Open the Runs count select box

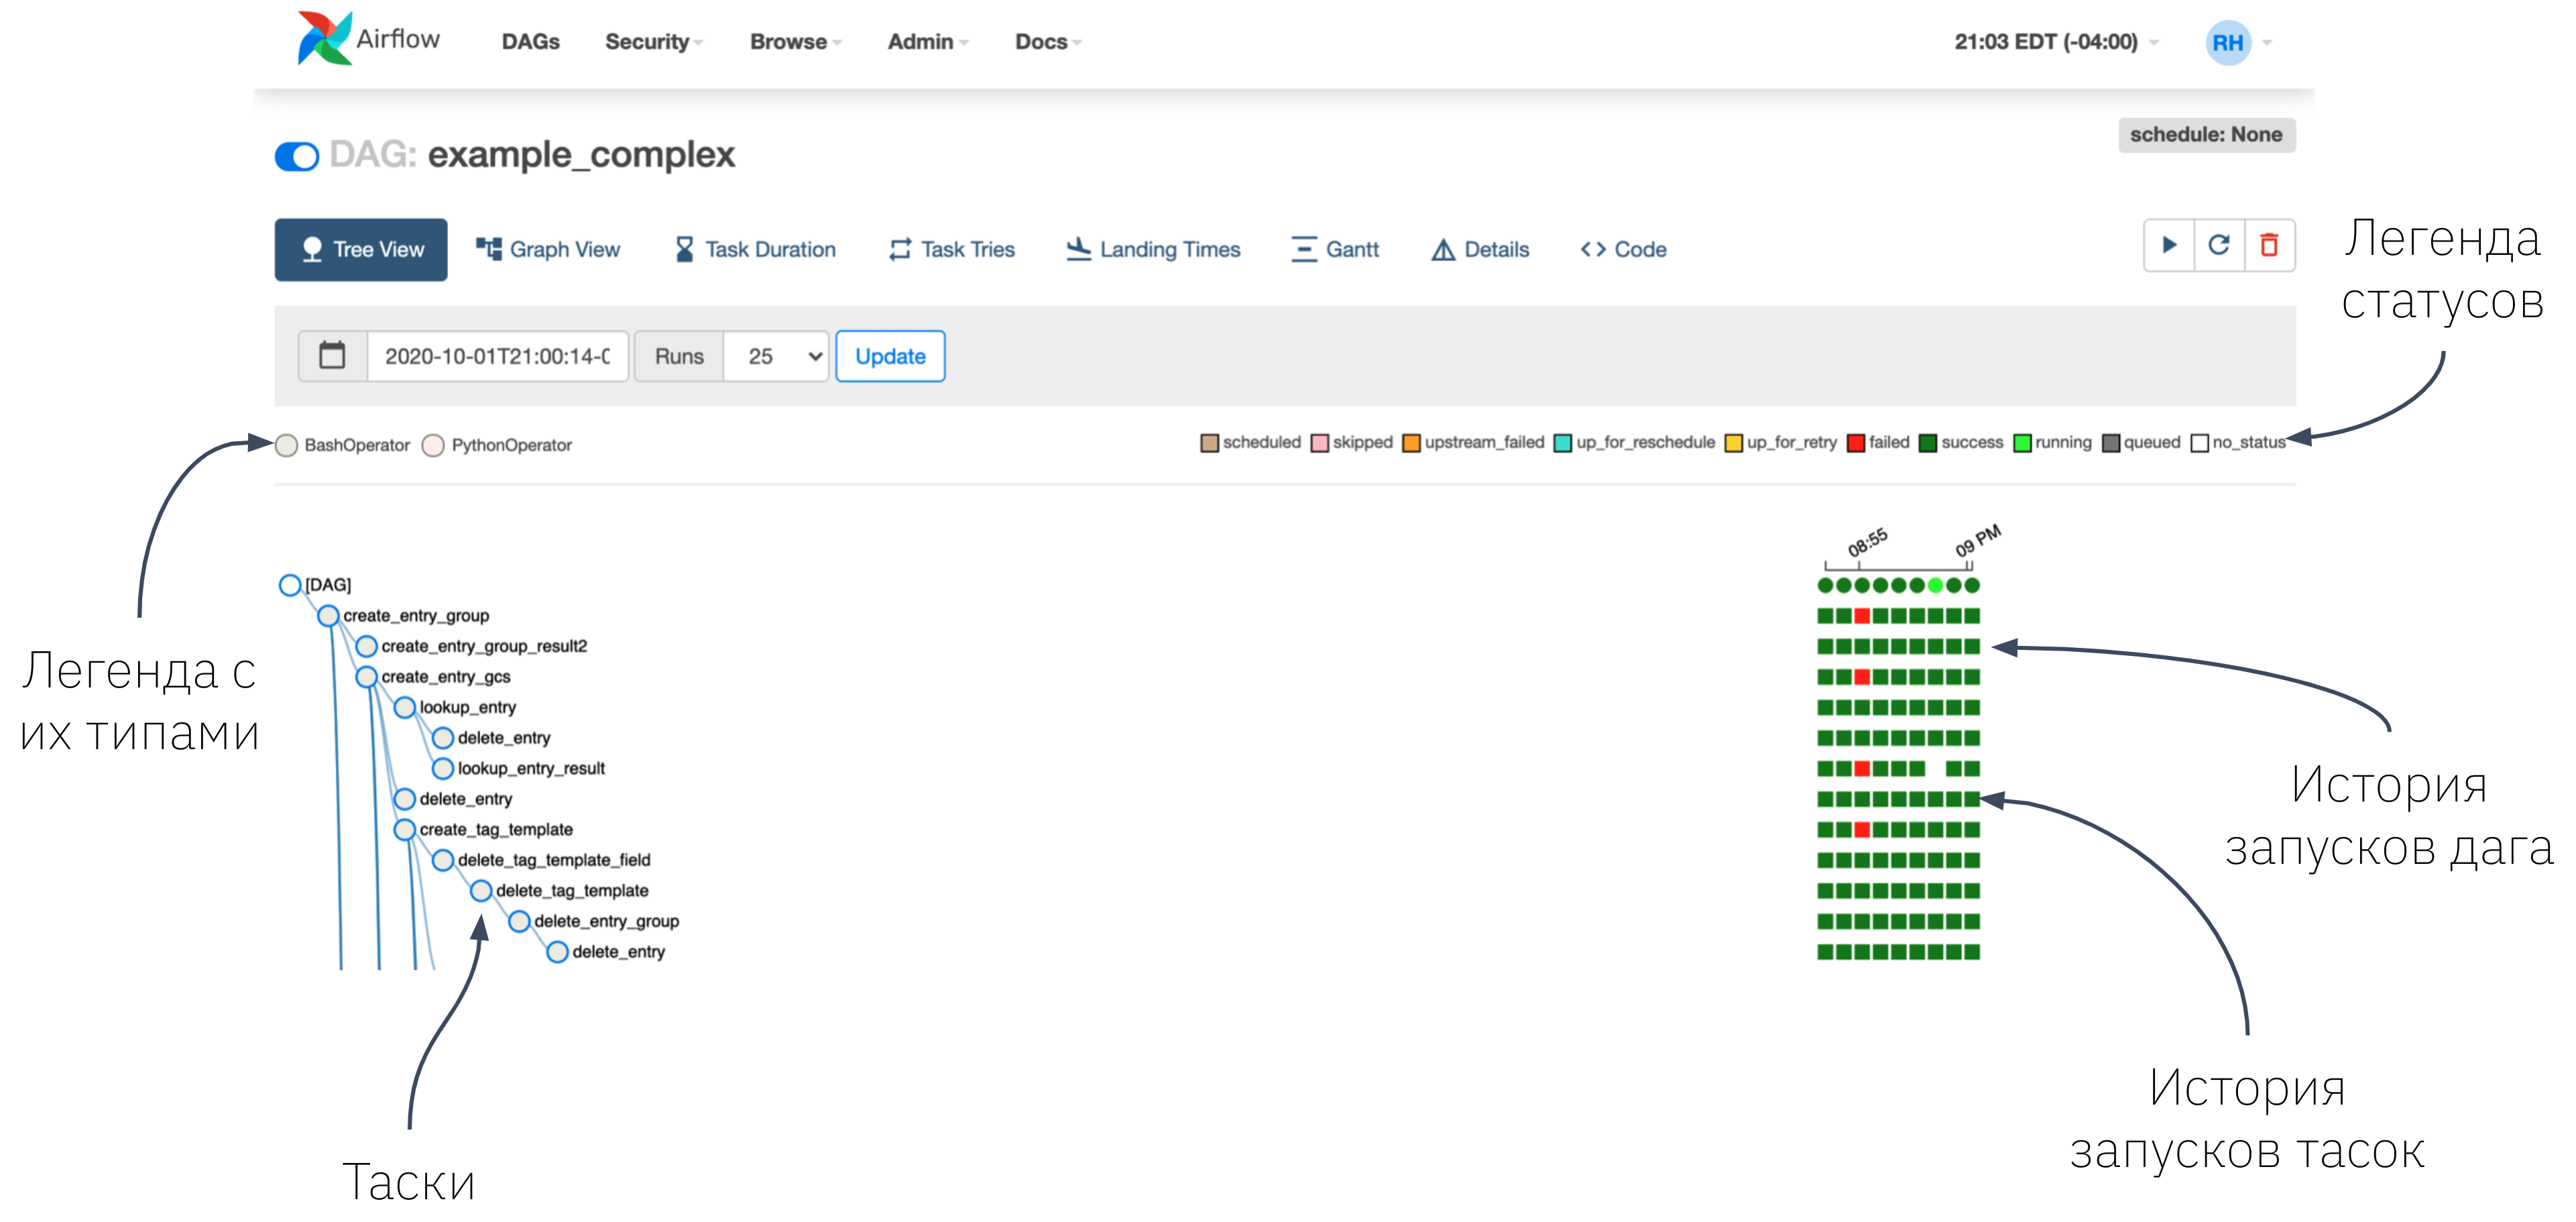point(776,356)
